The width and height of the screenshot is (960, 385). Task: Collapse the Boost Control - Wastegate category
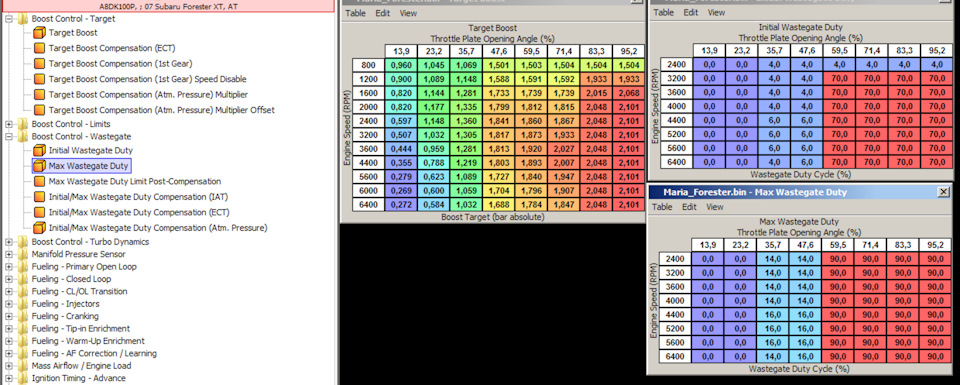9,136
